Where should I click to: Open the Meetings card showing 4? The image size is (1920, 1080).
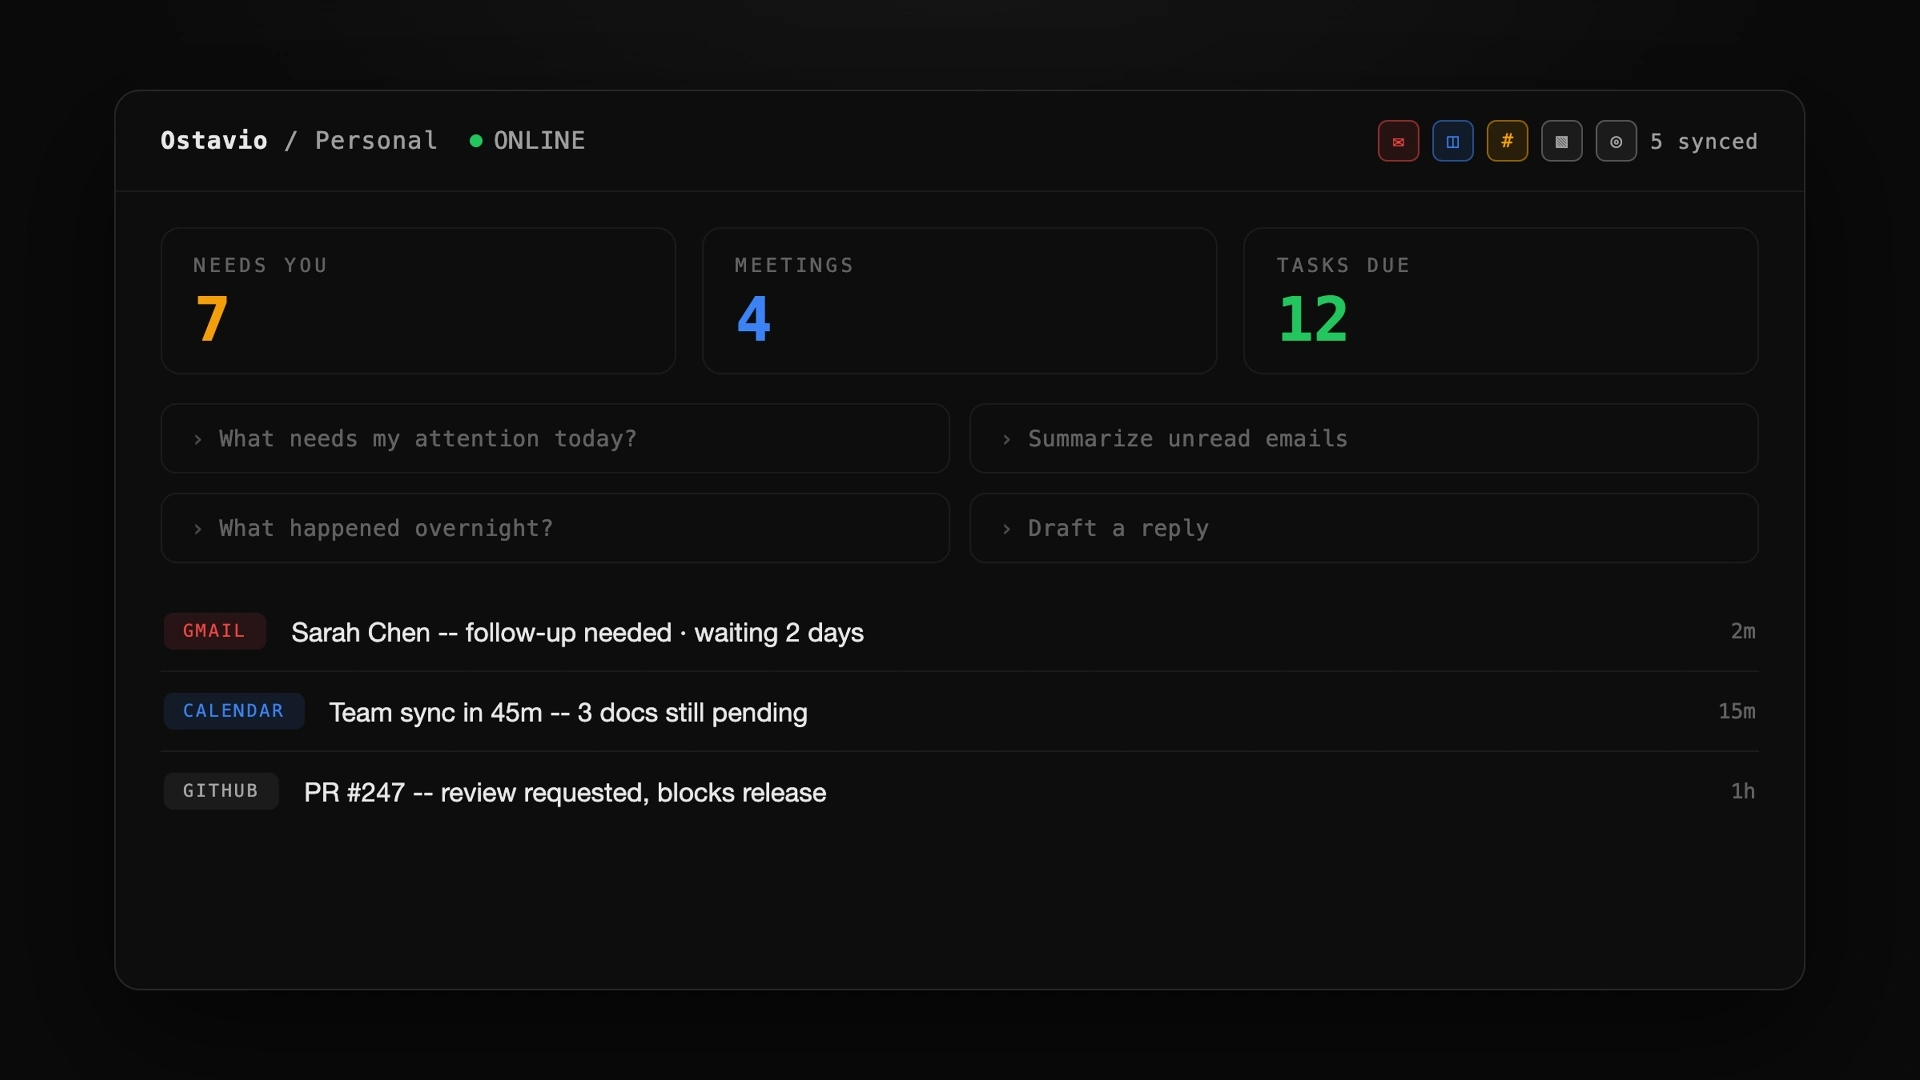[960, 301]
